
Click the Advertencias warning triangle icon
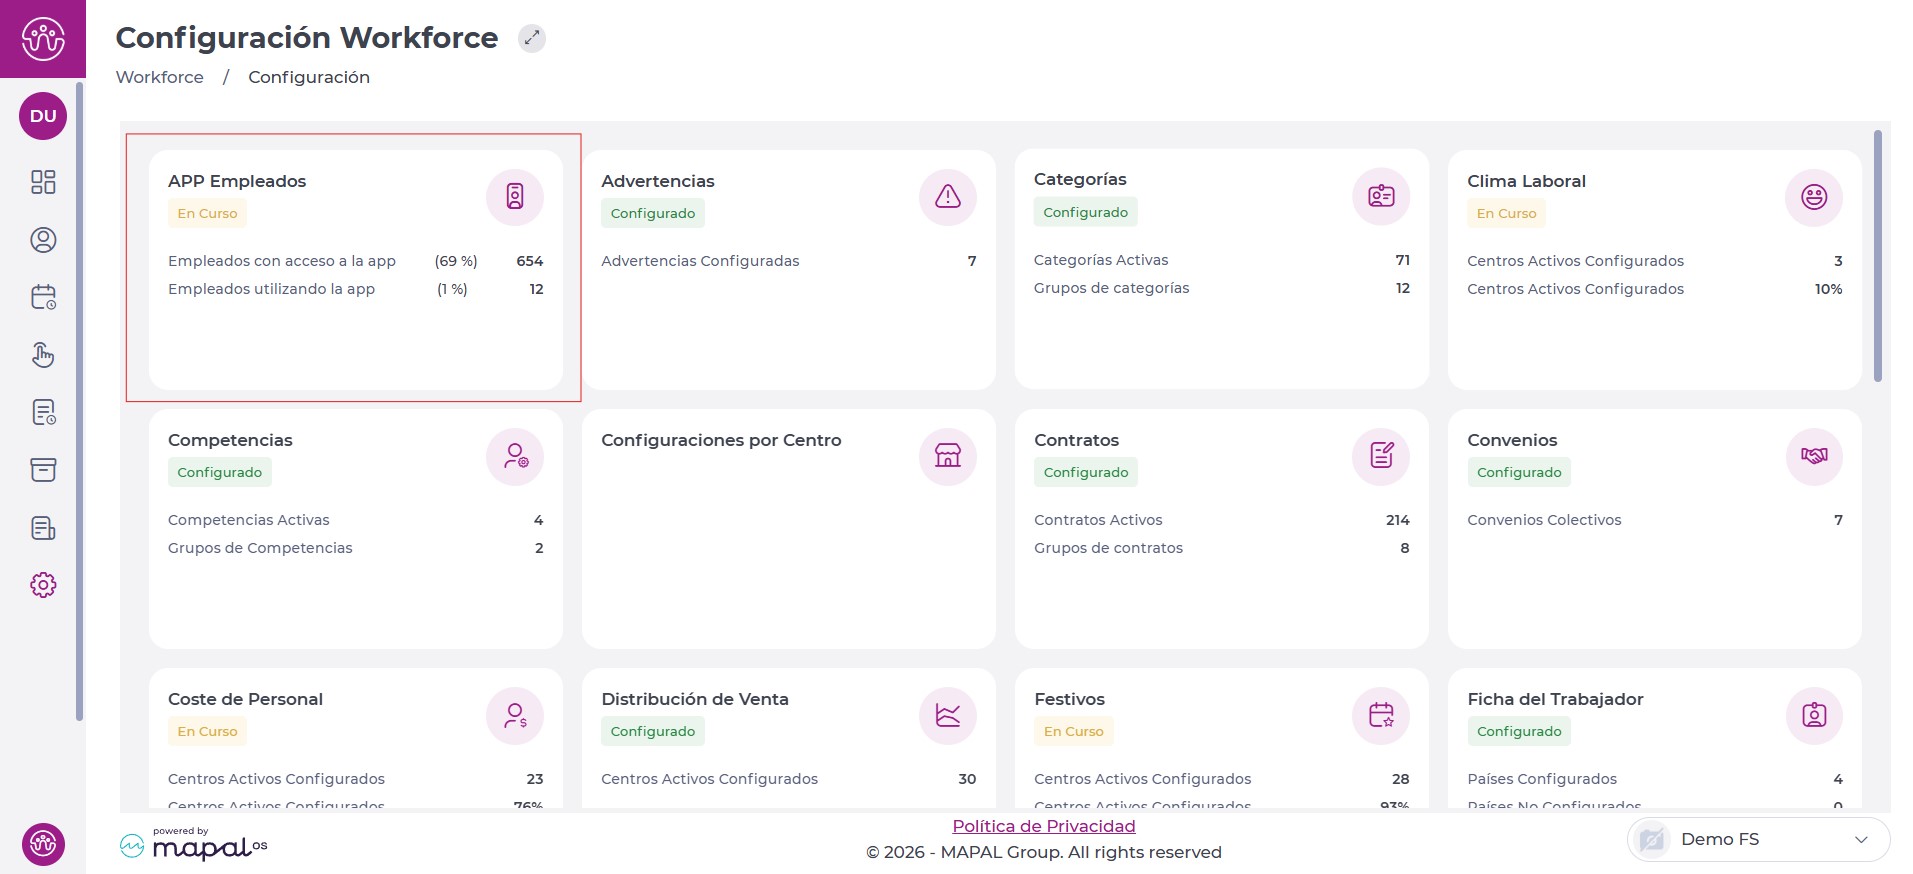click(947, 197)
